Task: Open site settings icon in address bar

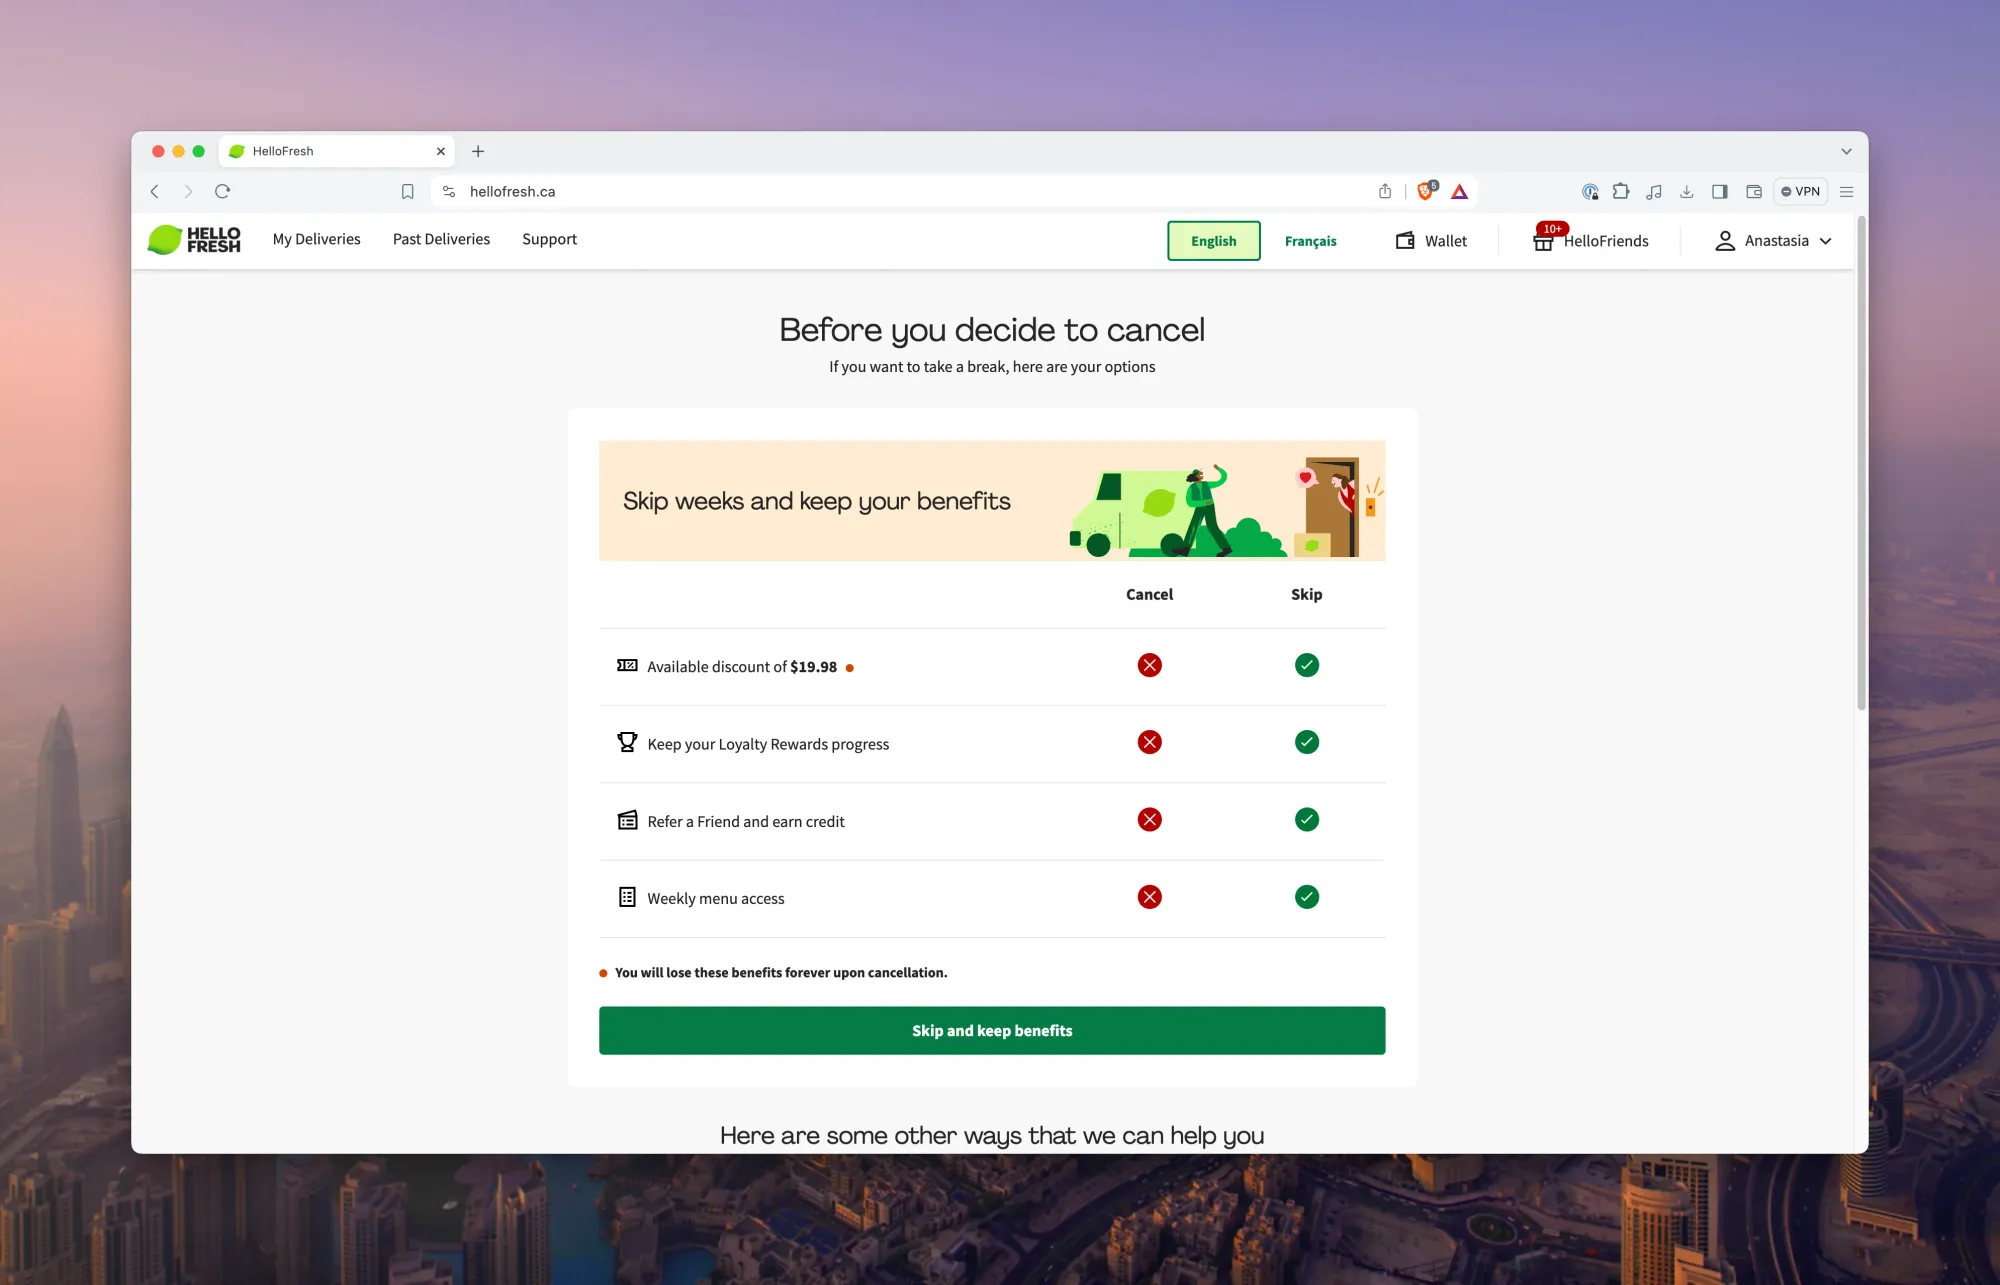Action: pyautogui.click(x=449, y=191)
